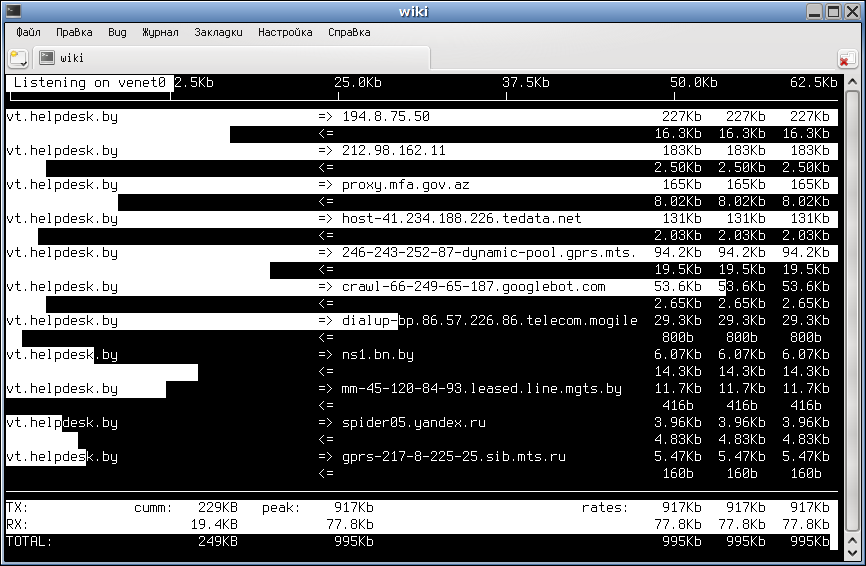
Task: Open the Настройка menu
Action: 285,32
